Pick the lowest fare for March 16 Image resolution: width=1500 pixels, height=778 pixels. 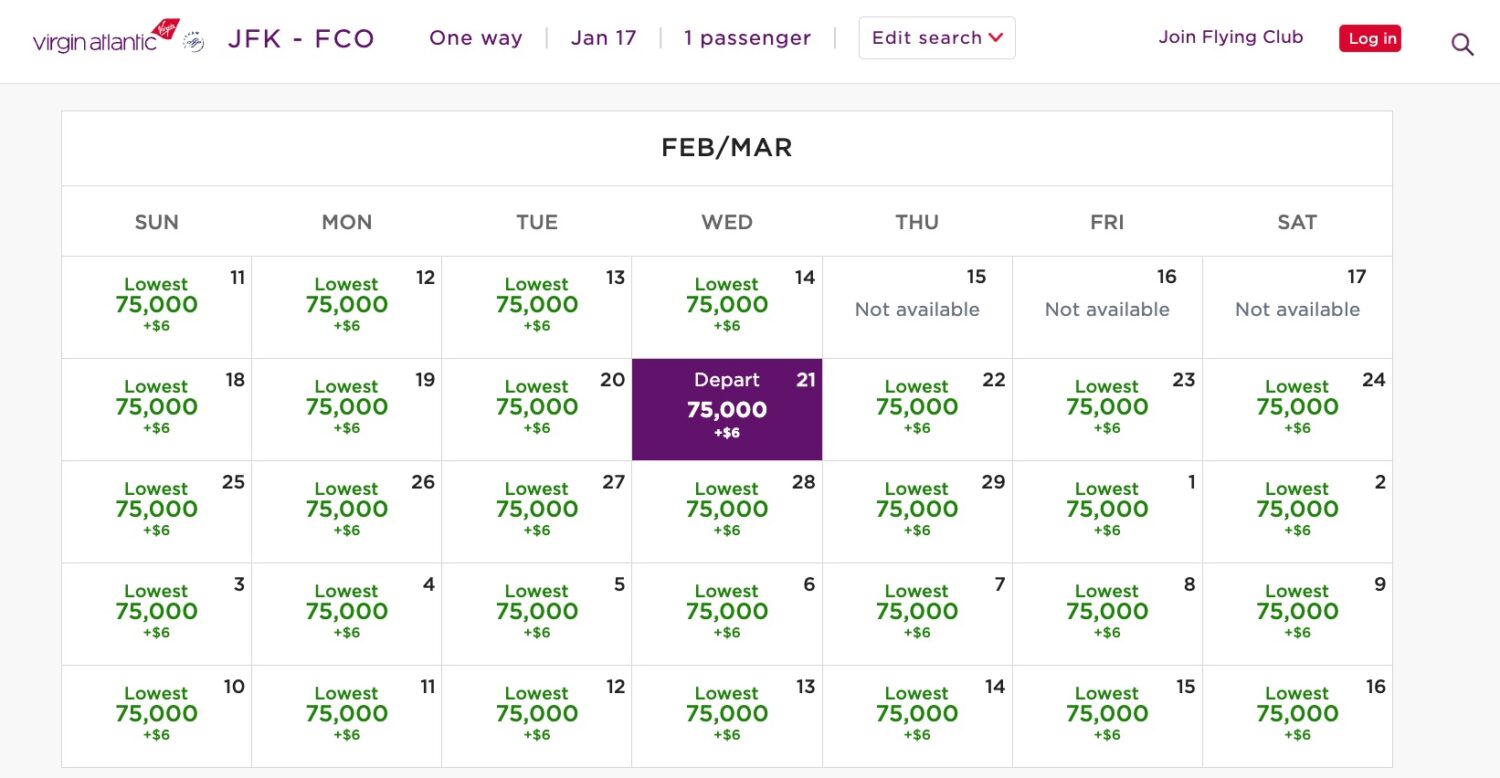(1297, 716)
